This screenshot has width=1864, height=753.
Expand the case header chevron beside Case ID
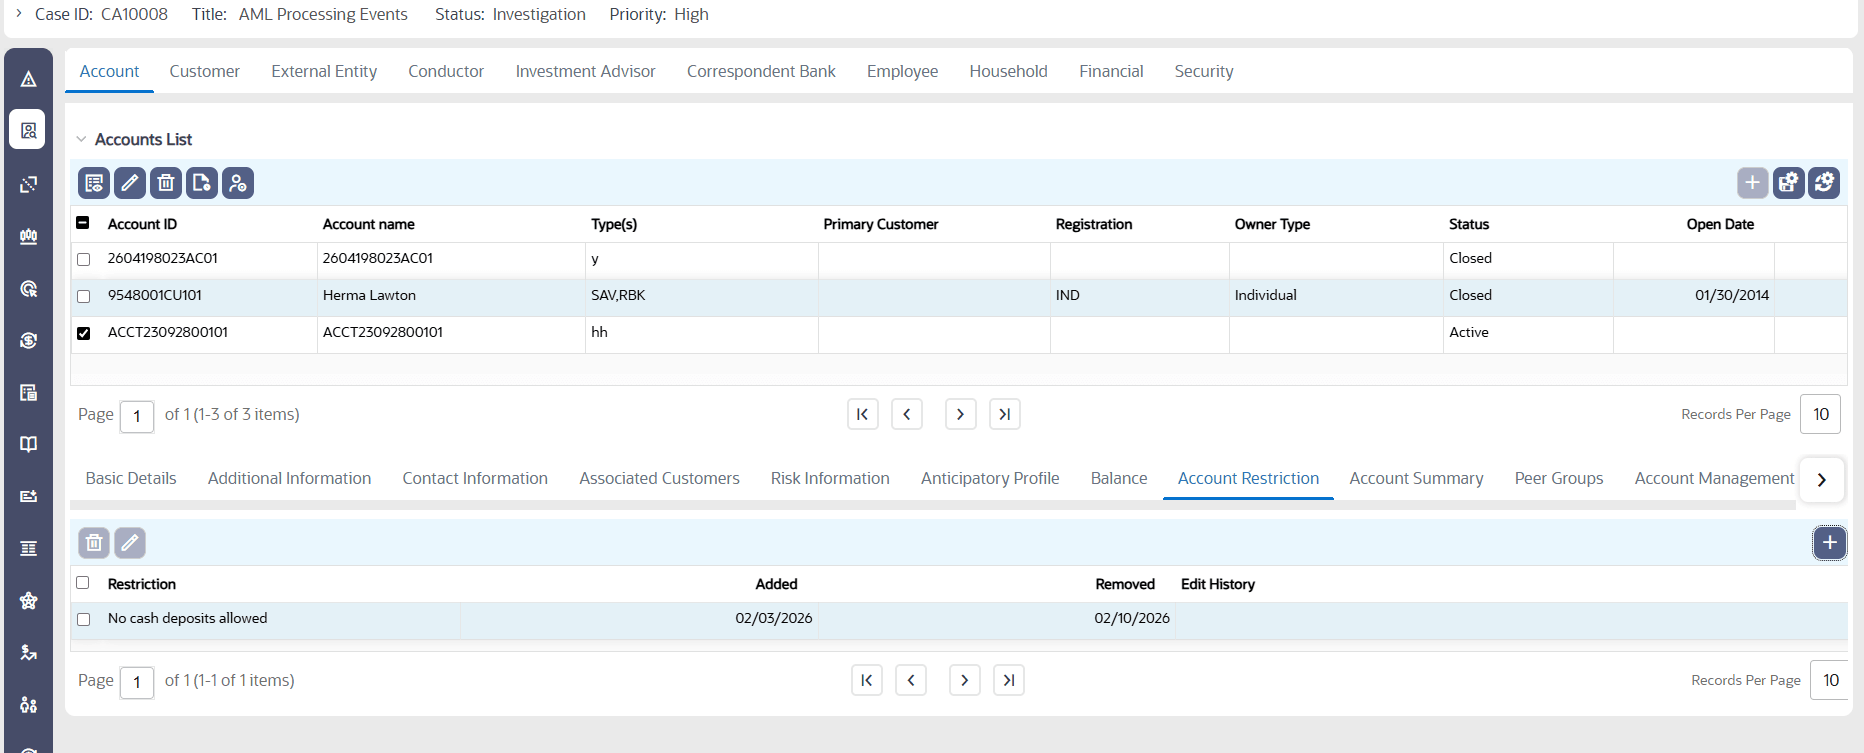pos(18,14)
